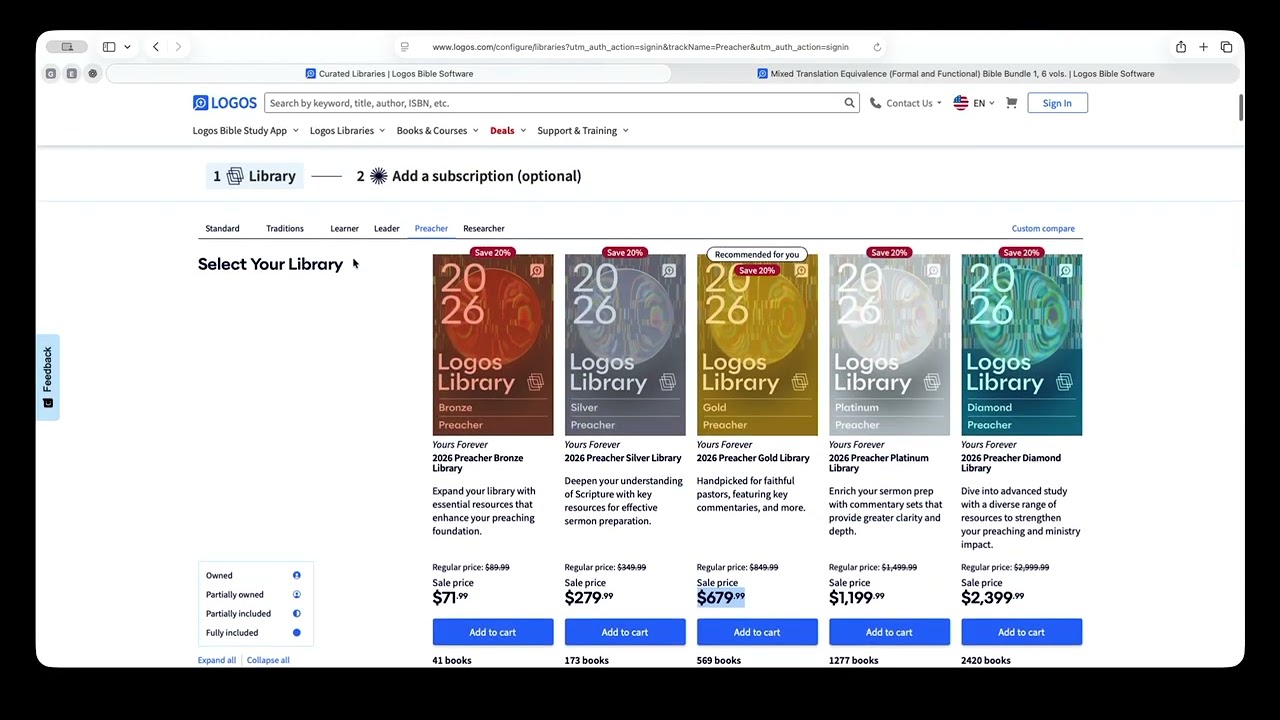Click the phone icon by Contact Us
Viewport: 1280px width, 720px height.
[875, 103]
